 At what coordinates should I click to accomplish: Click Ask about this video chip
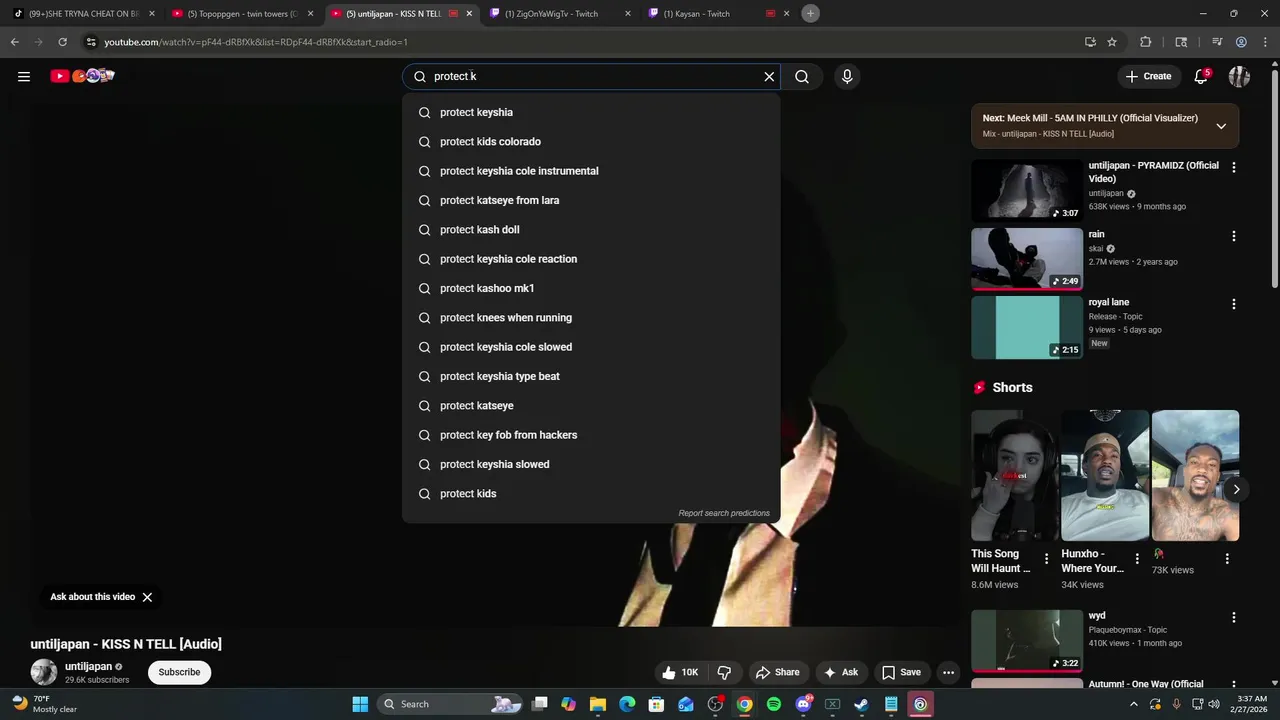point(93,597)
